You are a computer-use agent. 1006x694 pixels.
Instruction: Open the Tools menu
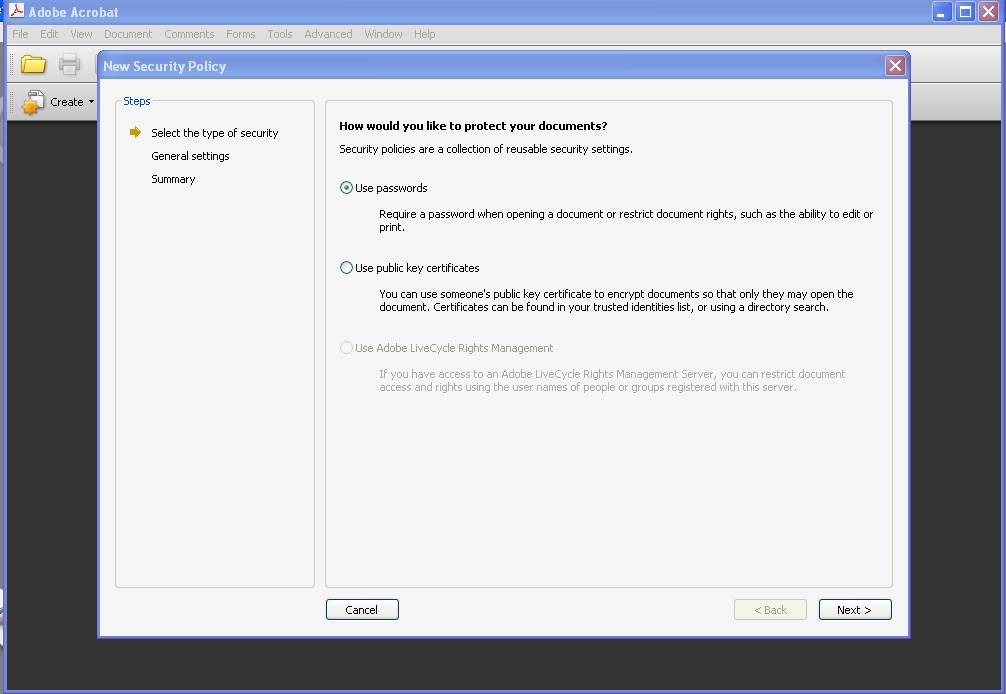[280, 34]
